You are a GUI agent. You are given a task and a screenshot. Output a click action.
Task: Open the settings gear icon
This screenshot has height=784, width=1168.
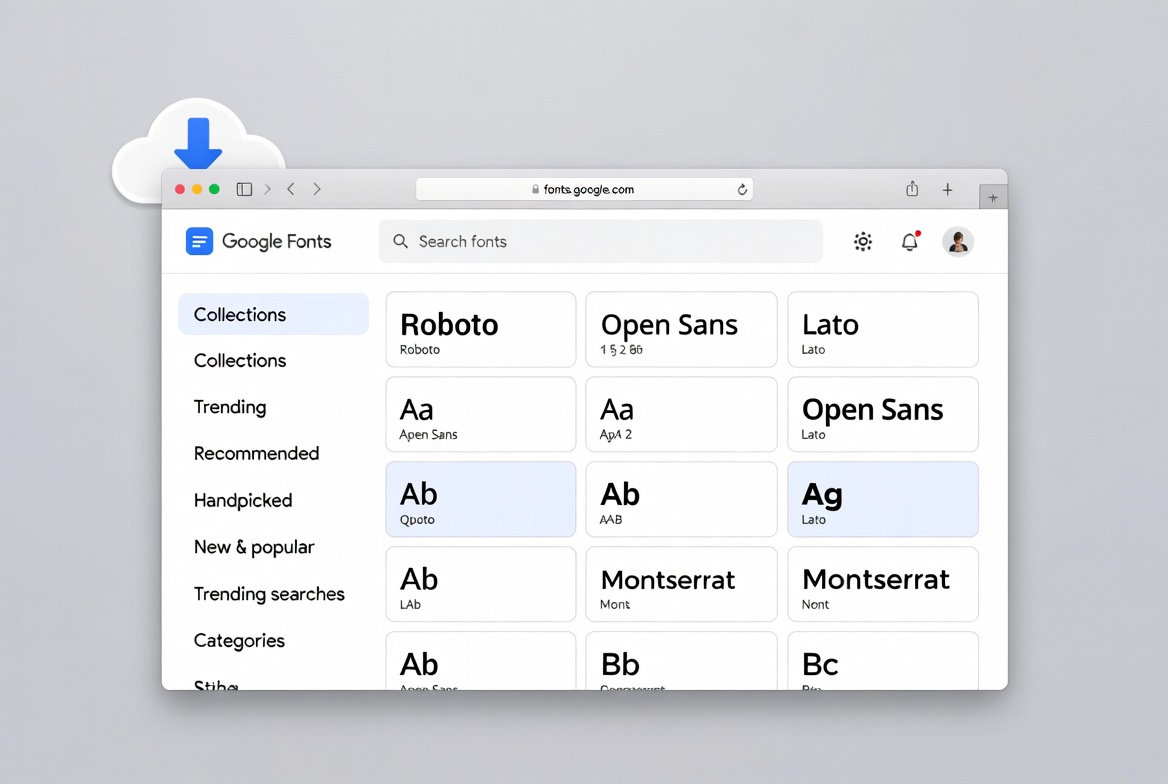863,241
